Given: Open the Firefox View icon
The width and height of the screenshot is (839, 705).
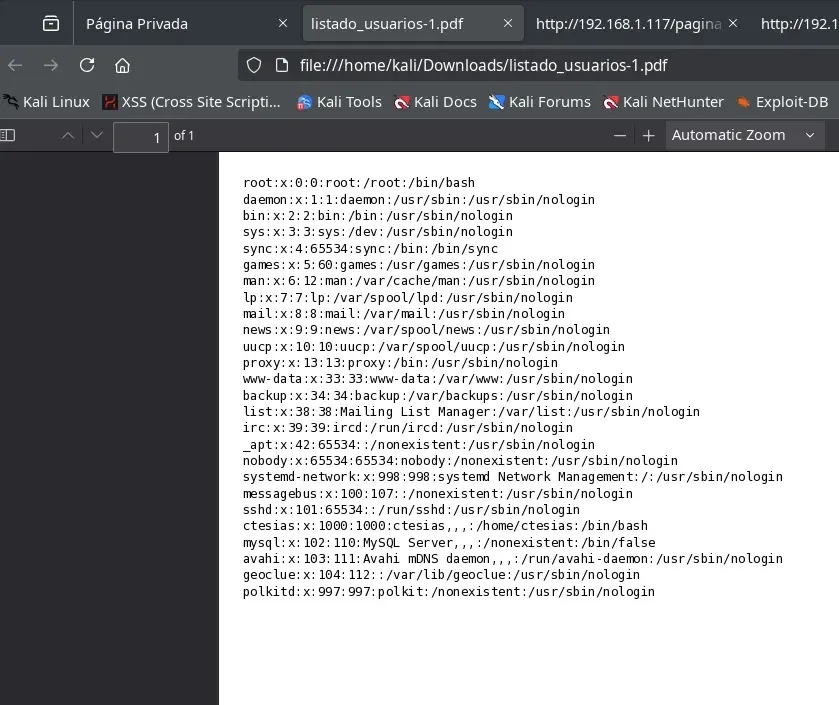Looking at the screenshot, I should [51, 24].
